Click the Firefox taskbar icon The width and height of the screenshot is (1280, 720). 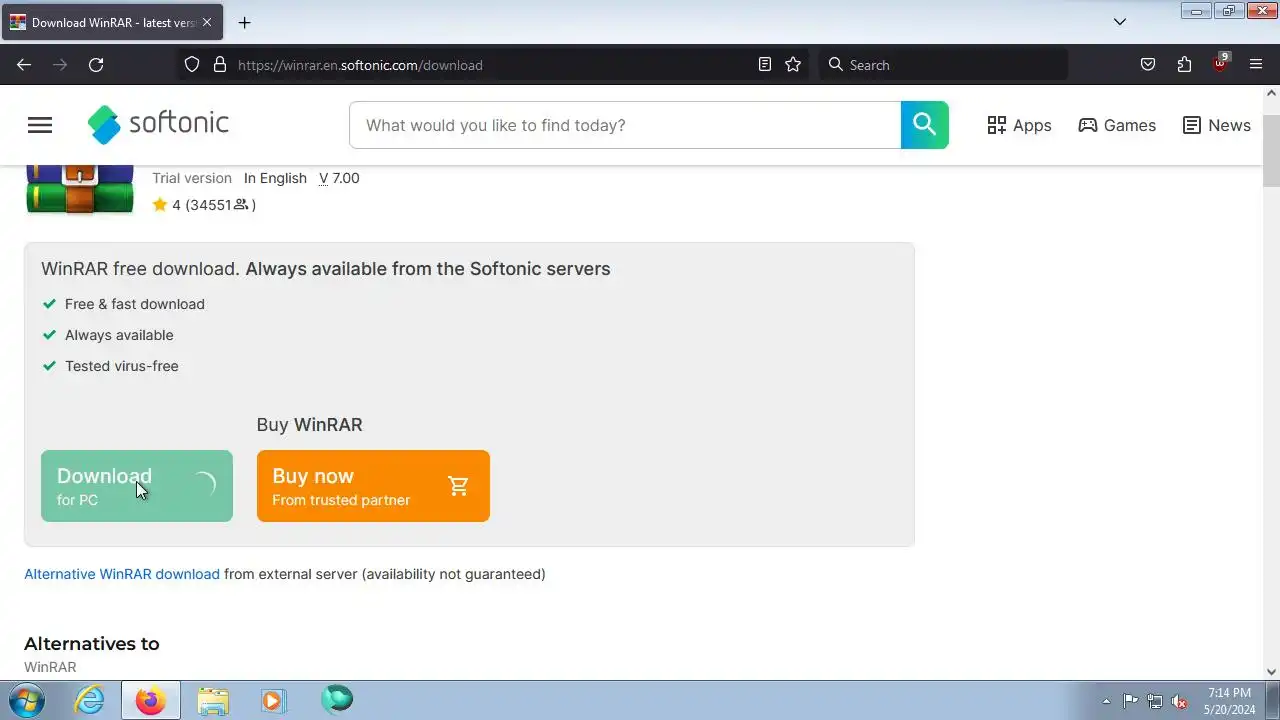coord(151,700)
